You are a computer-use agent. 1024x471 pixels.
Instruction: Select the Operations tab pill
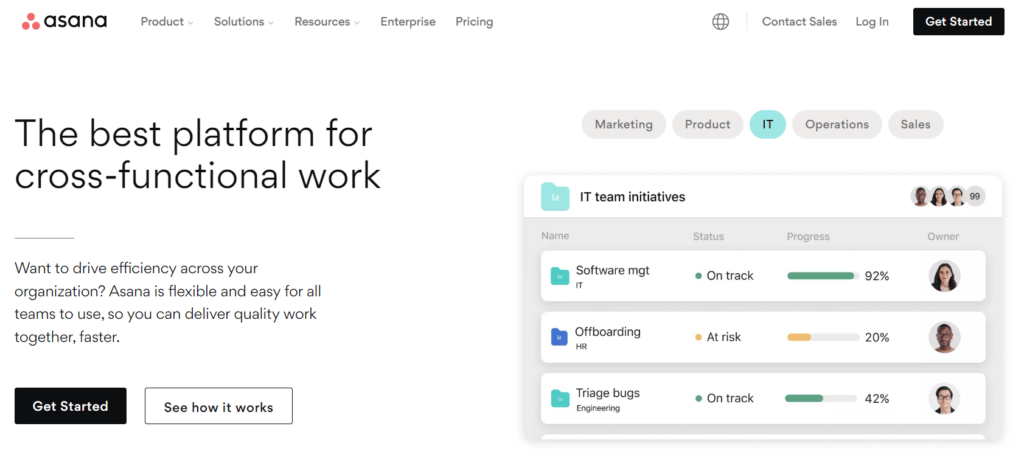pos(837,124)
